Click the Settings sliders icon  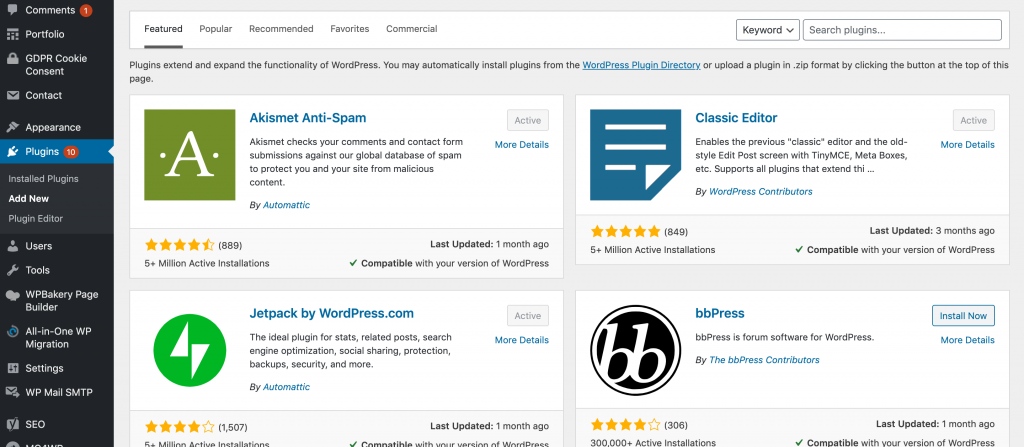tap(12, 369)
